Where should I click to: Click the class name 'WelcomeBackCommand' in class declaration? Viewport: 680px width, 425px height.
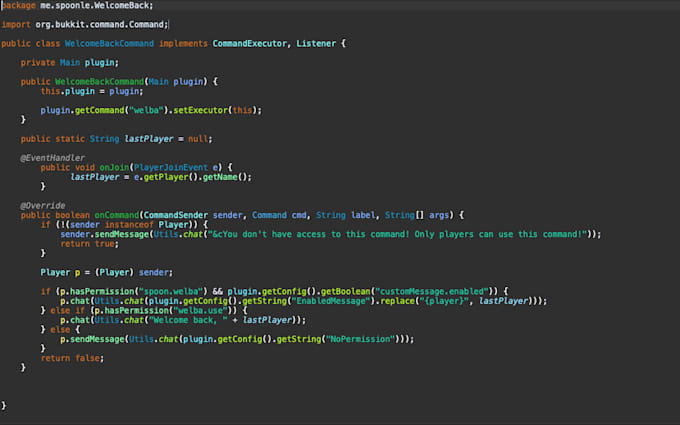pyautogui.click(x=109, y=44)
